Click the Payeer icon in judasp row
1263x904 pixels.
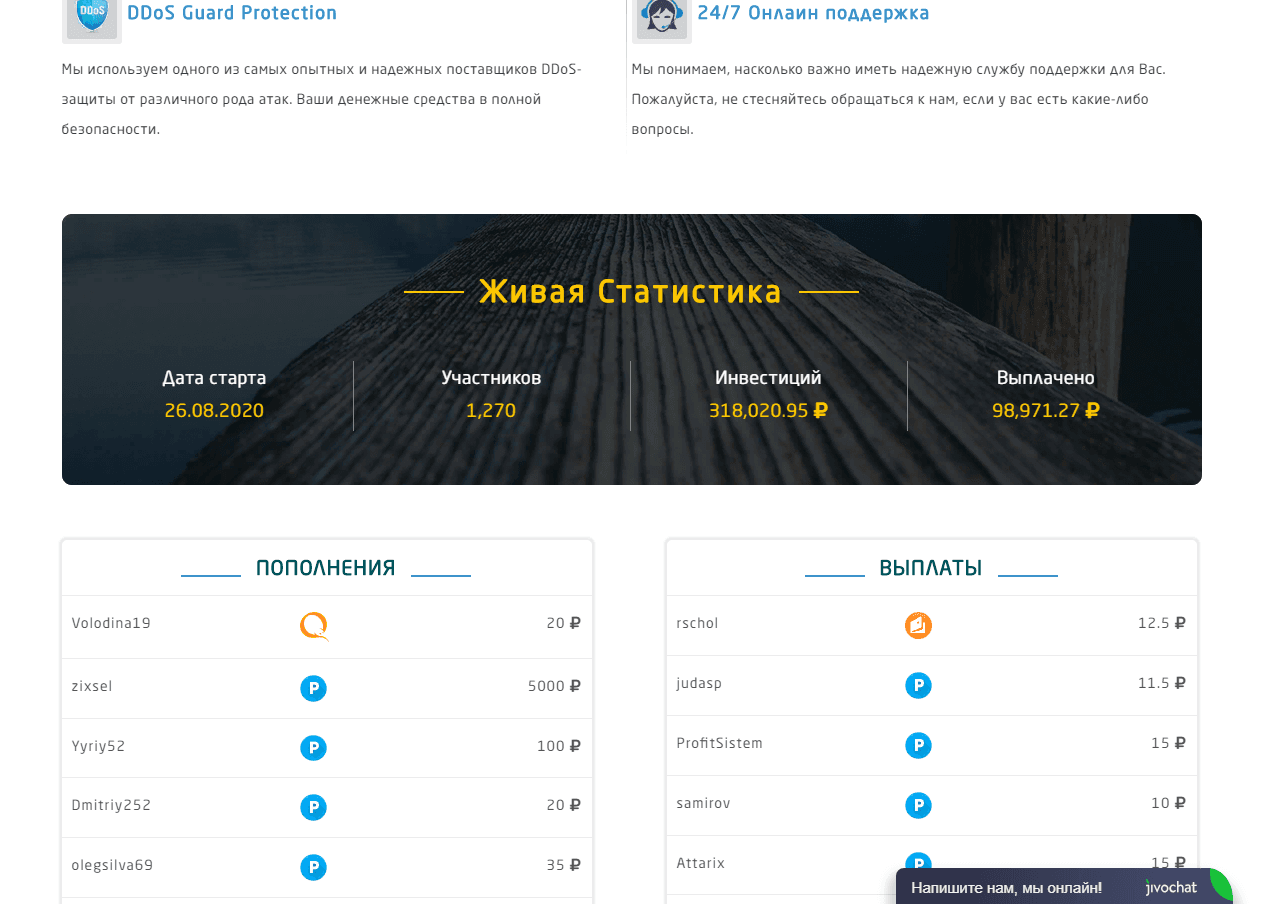coord(918,685)
